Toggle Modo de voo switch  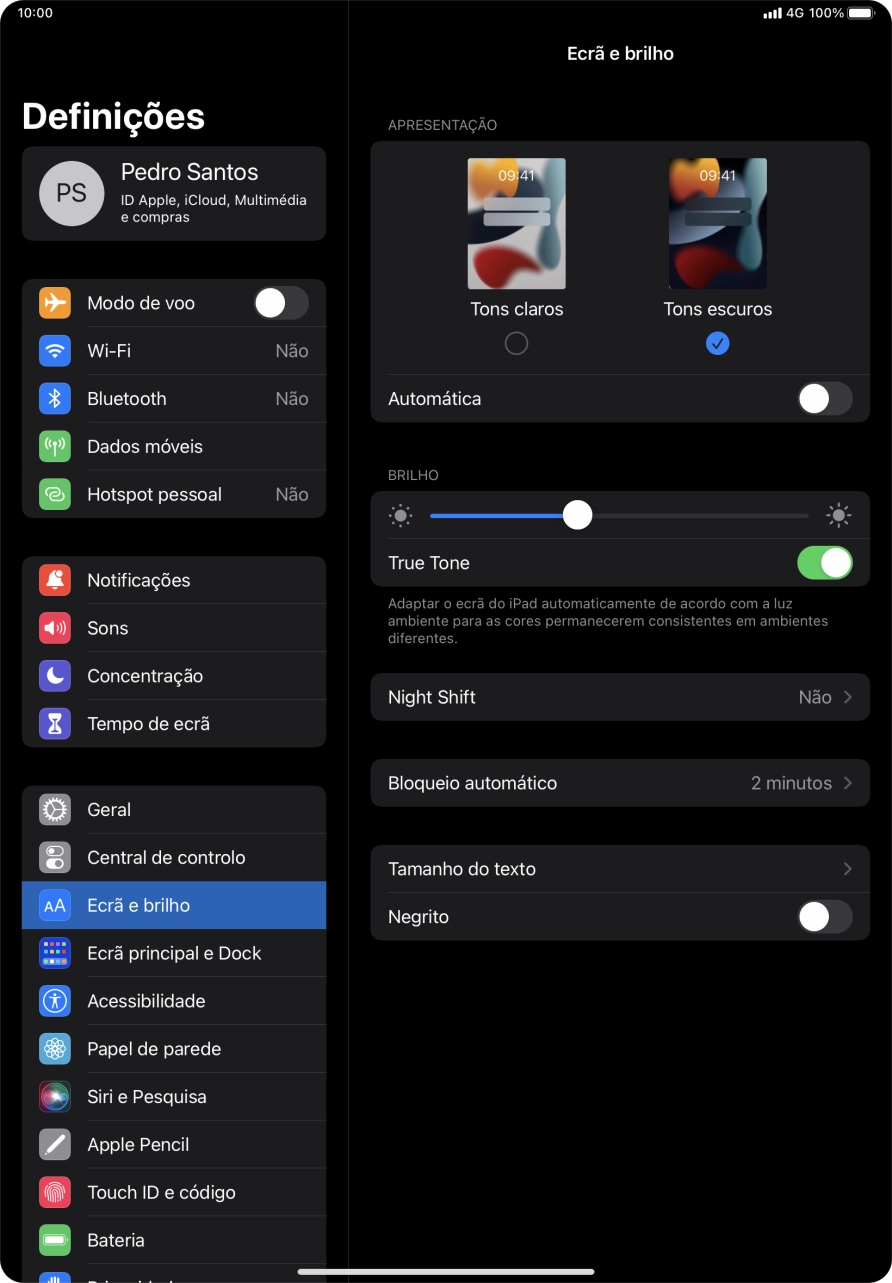[280, 303]
